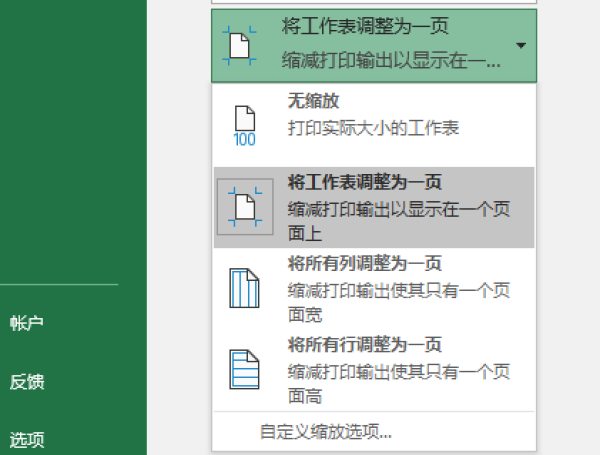Click text 缩减打印输出使其只有一个页面高
Screen dimensions: 600x455
coord(399,384)
